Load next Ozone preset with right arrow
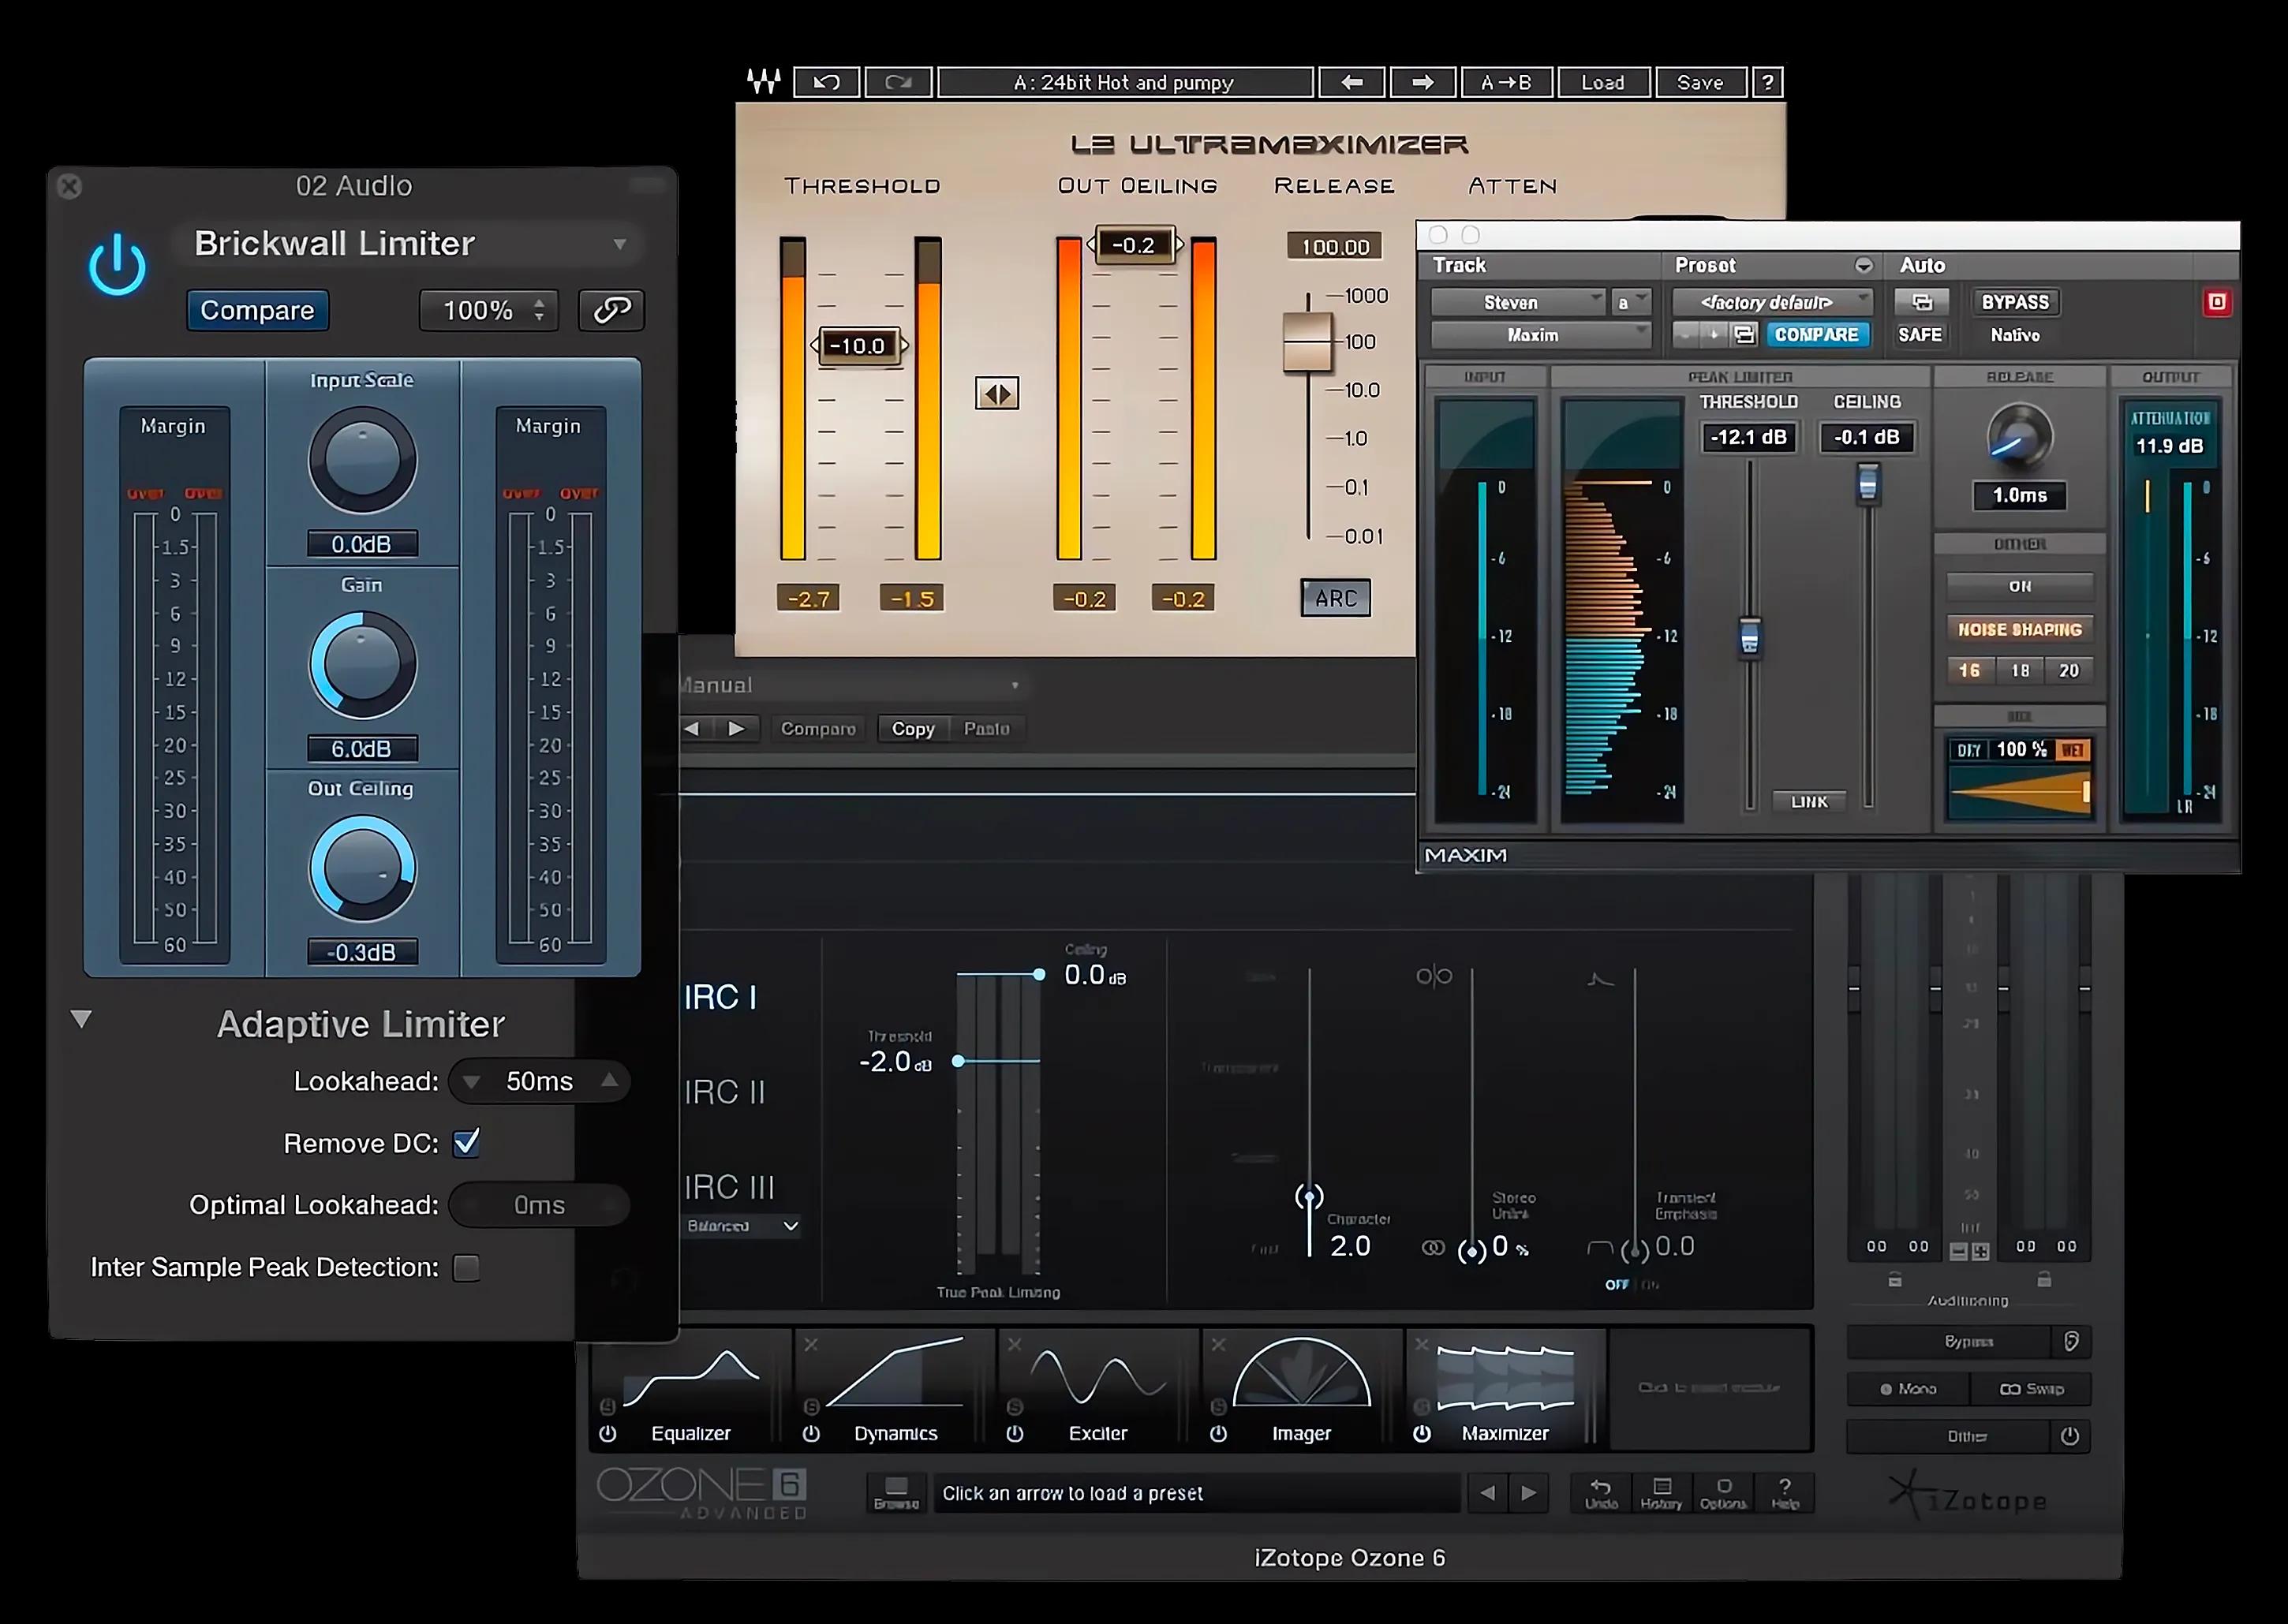Image resolution: width=2288 pixels, height=1624 pixels. click(x=1529, y=1493)
